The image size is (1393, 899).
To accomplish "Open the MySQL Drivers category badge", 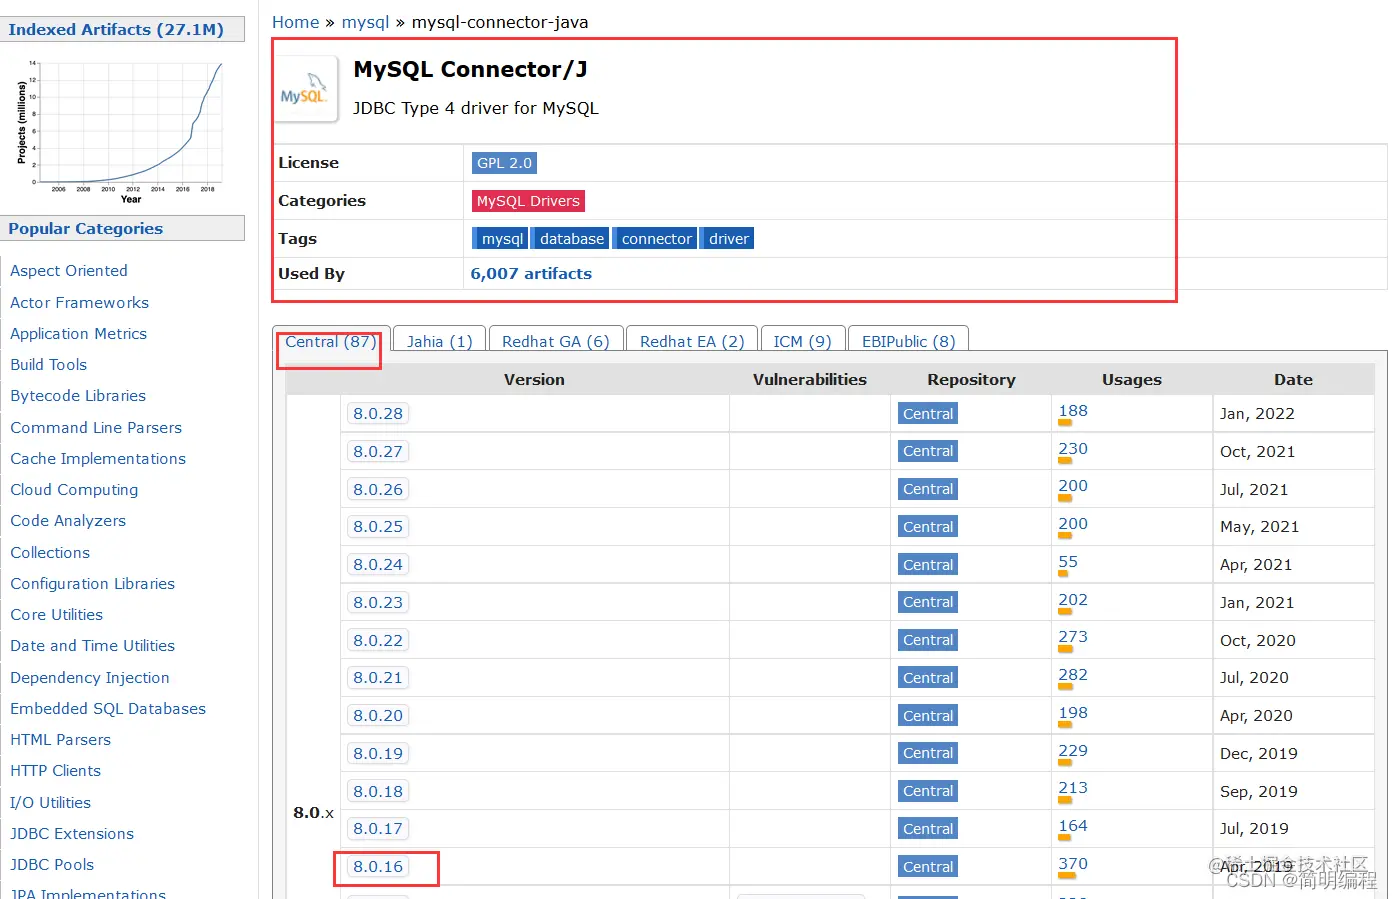I will (528, 201).
